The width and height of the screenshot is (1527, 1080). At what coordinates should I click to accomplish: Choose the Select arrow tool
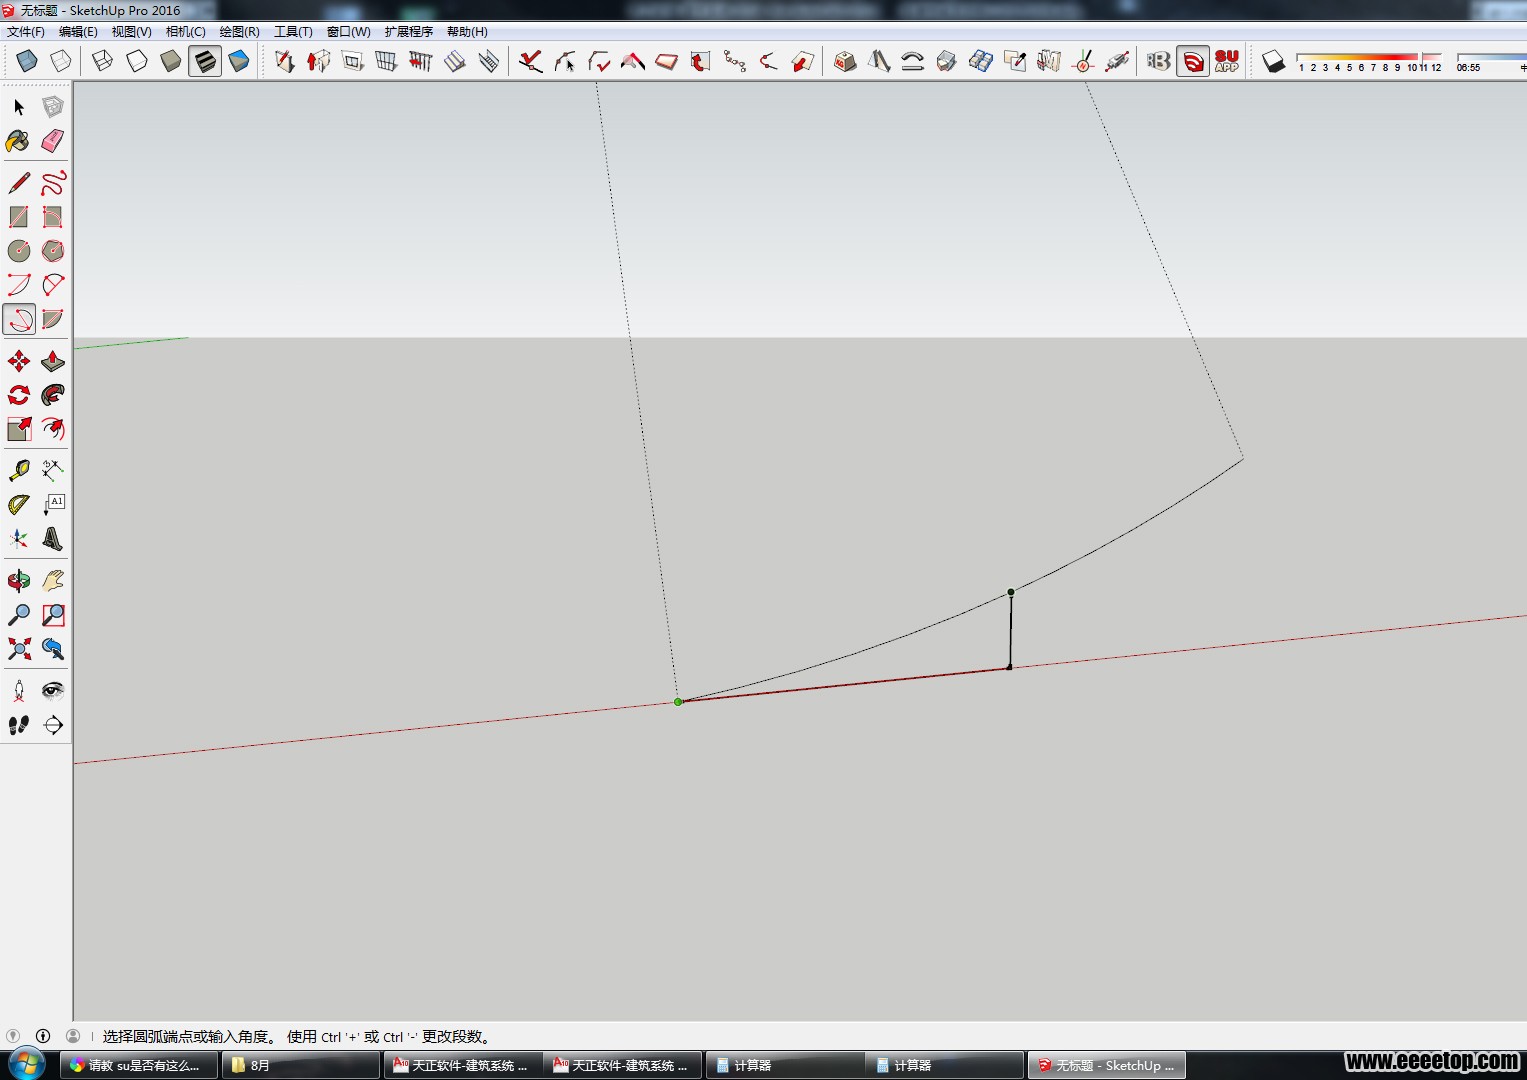(19, 107)
